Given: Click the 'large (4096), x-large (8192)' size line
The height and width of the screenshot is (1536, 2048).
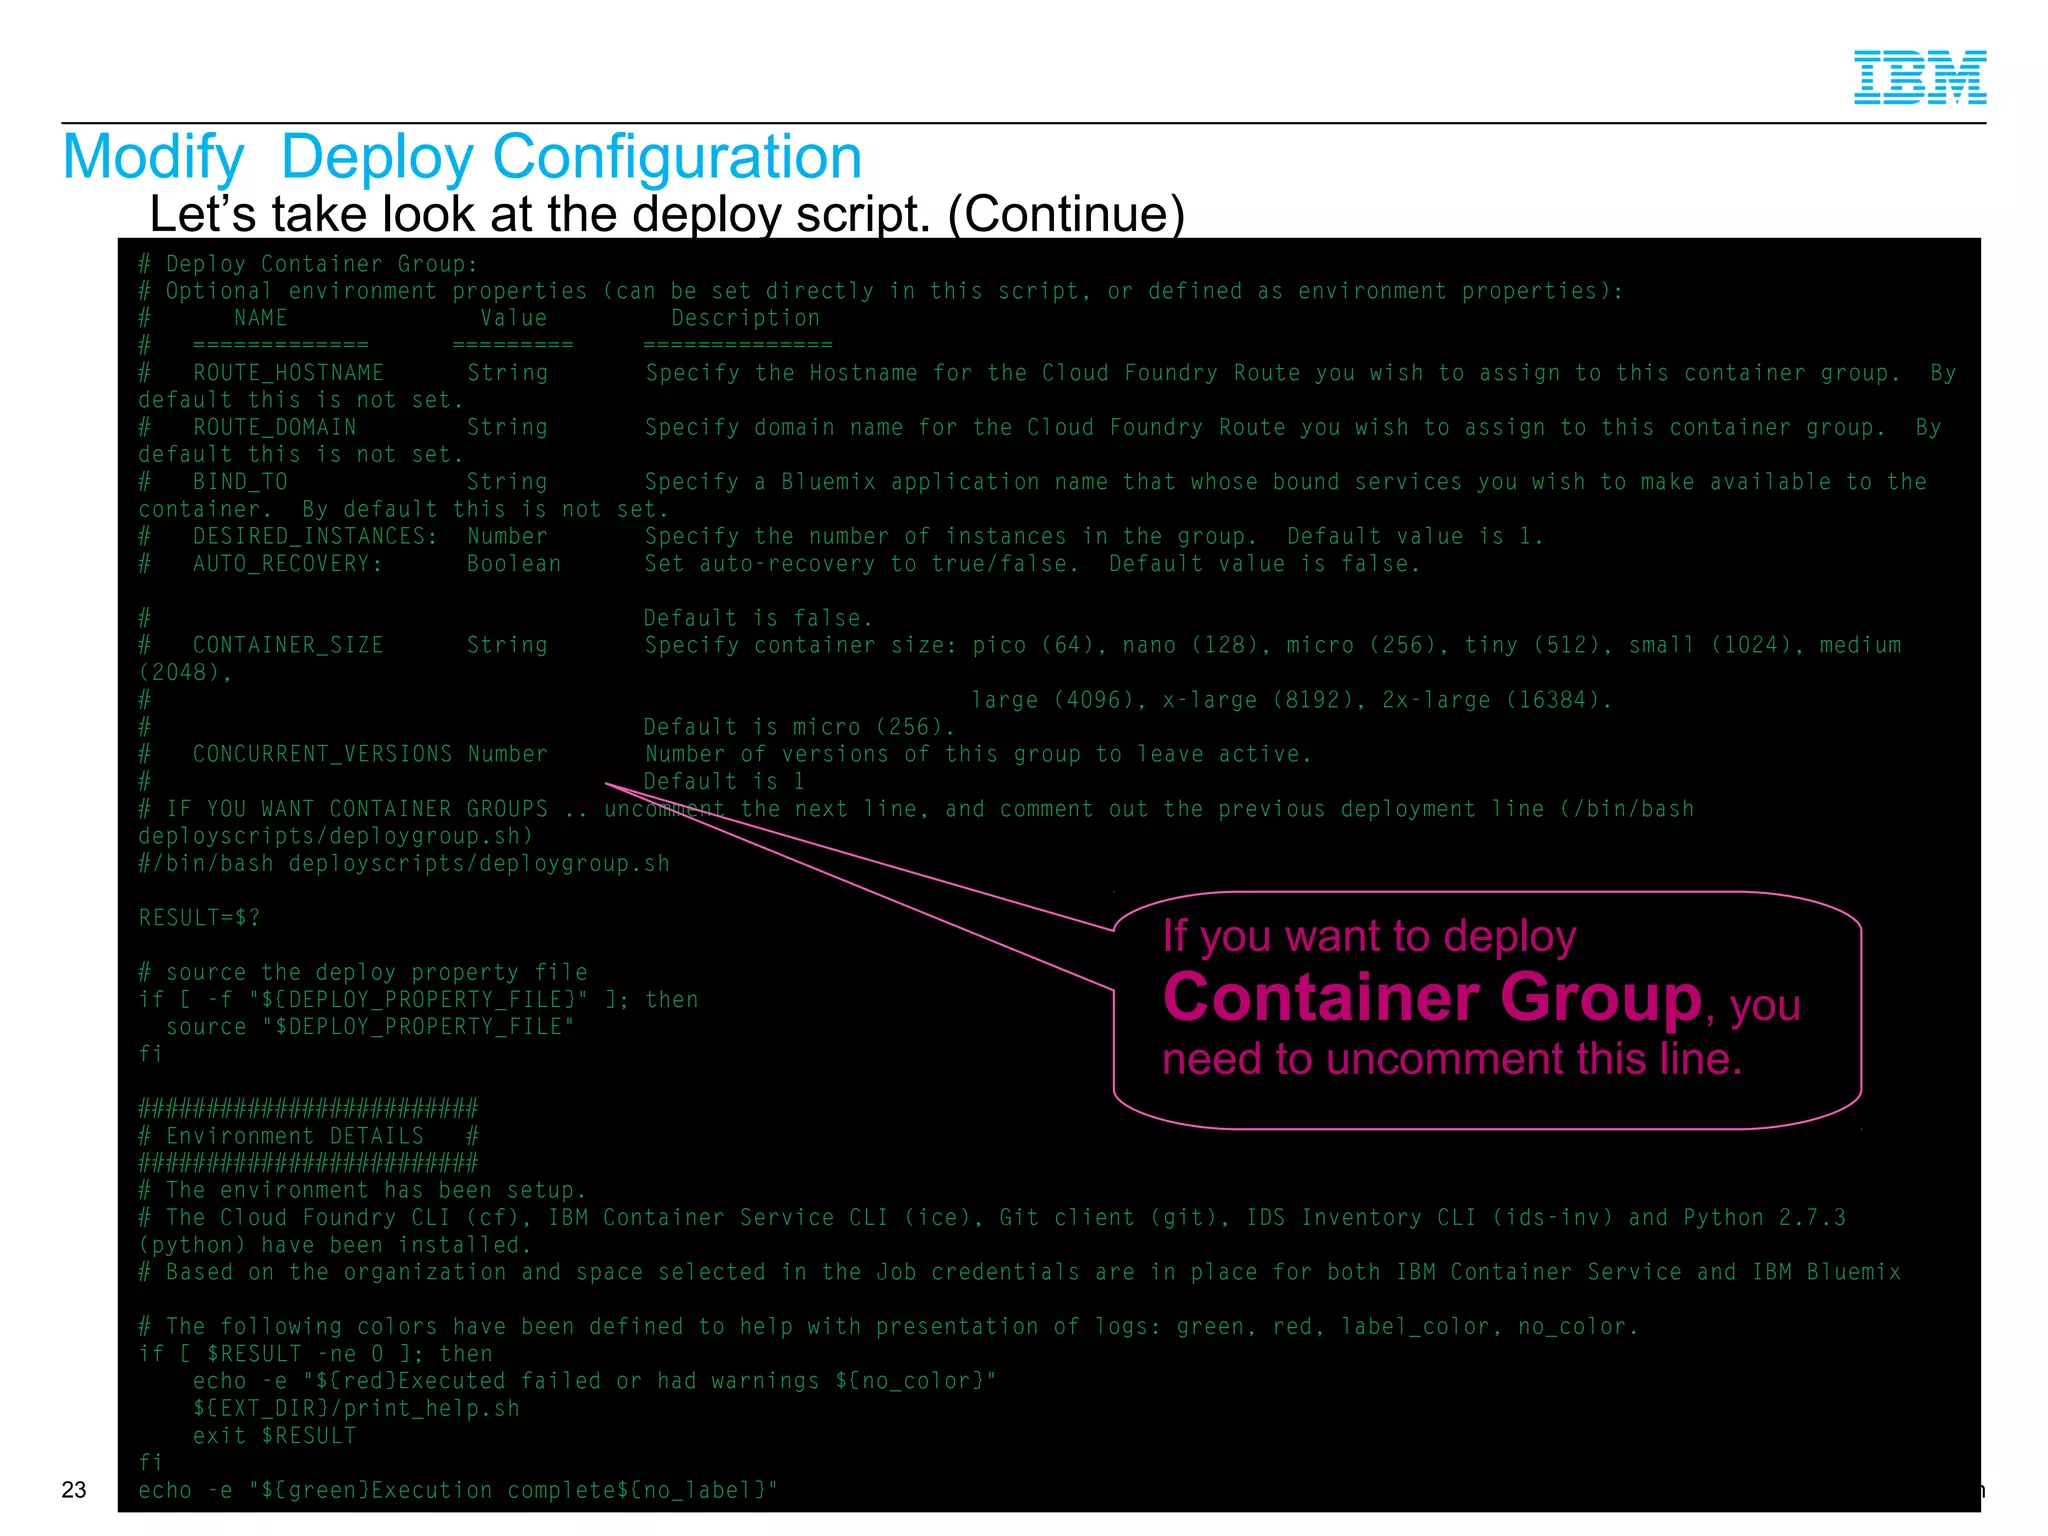Looking at the screenshot, I should 1291,700.
